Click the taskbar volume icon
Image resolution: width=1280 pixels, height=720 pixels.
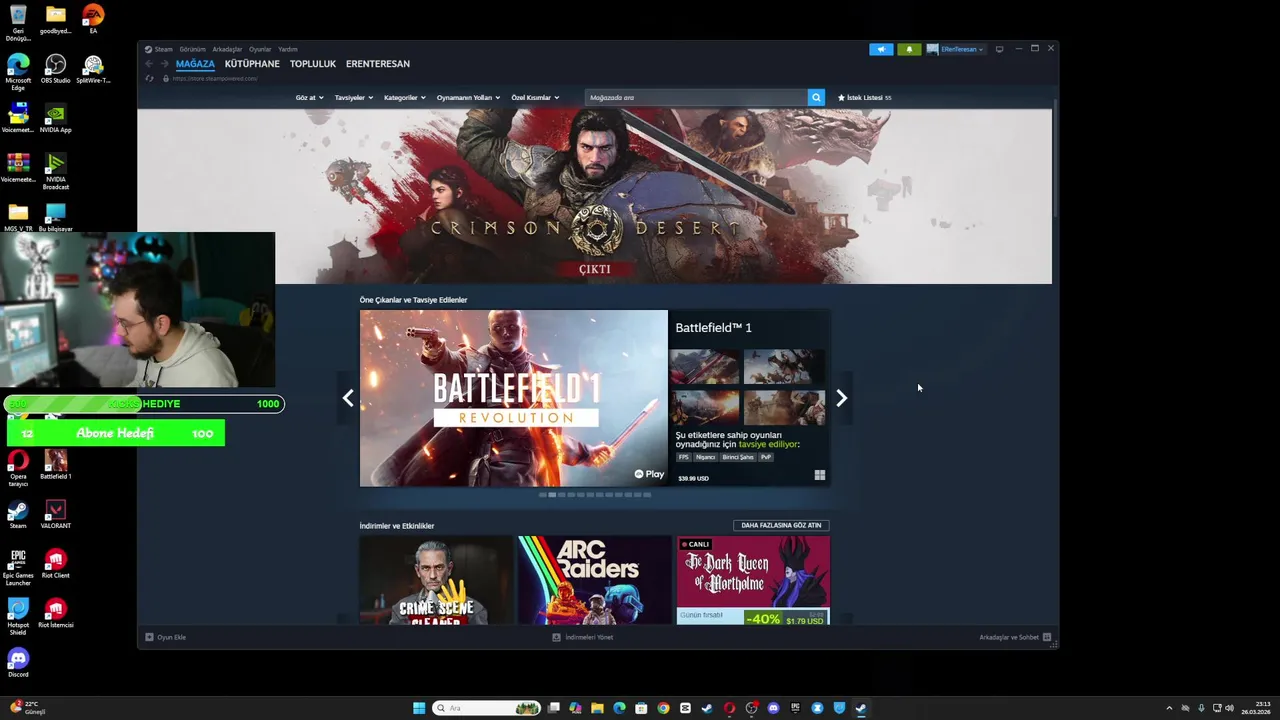tap(1229, 708)
